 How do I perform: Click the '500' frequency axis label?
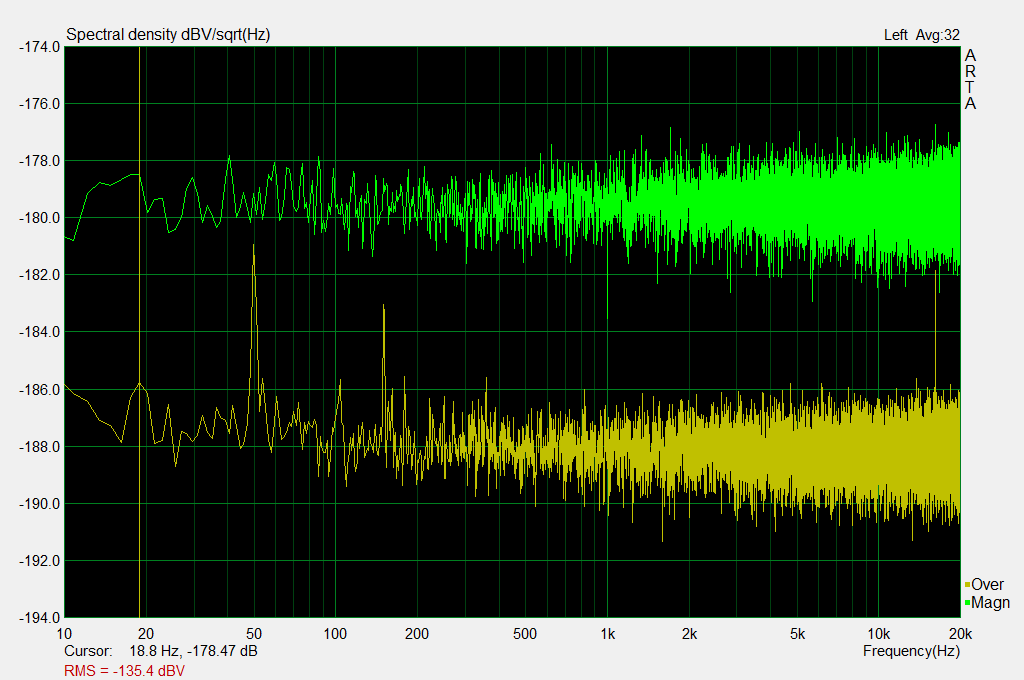pos(525,634)
